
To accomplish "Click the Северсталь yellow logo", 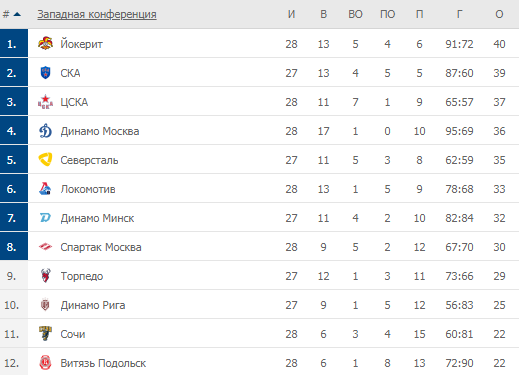I will [45, 160].
